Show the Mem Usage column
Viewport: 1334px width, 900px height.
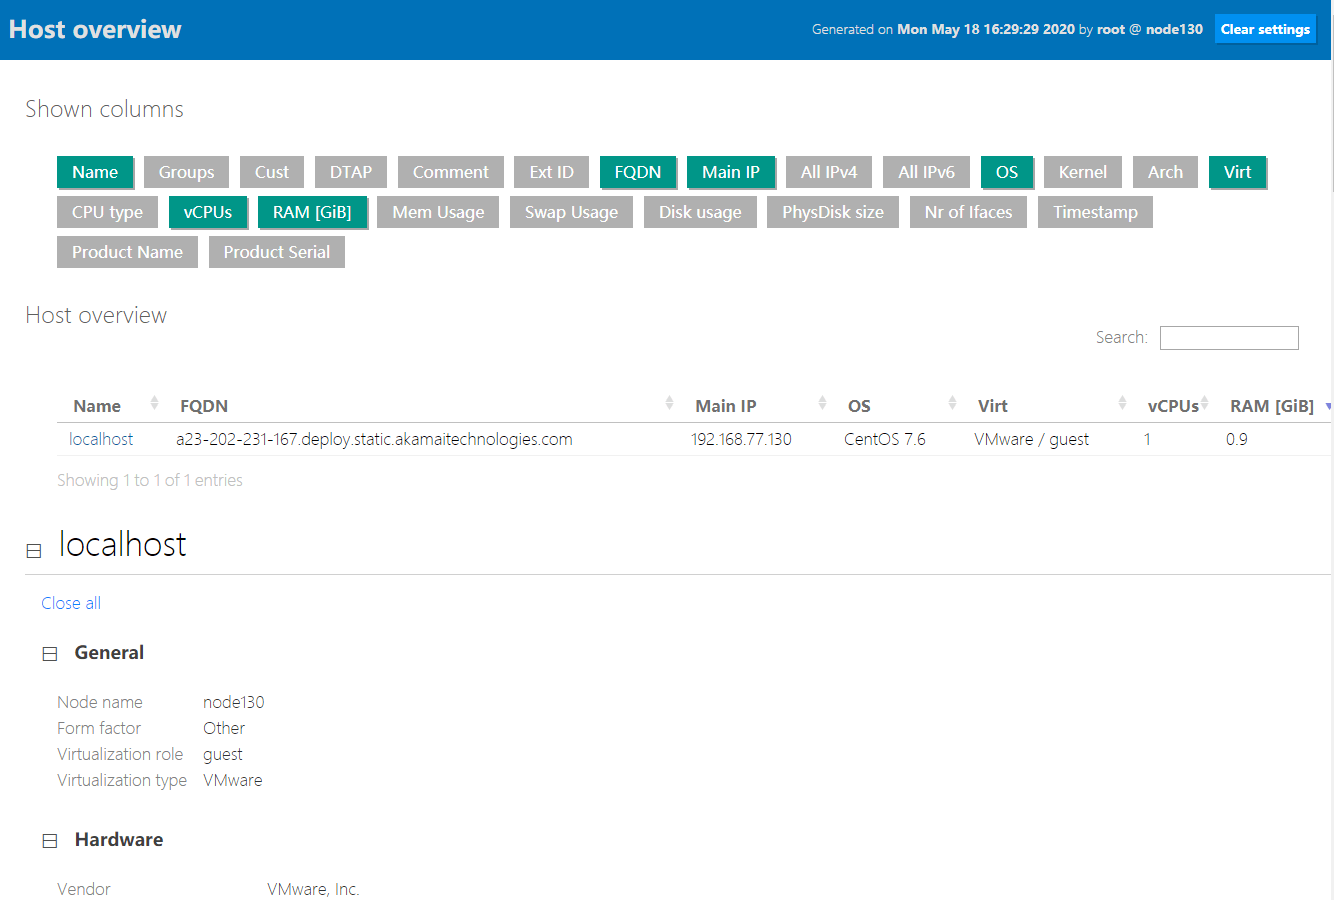pos(438,212)
